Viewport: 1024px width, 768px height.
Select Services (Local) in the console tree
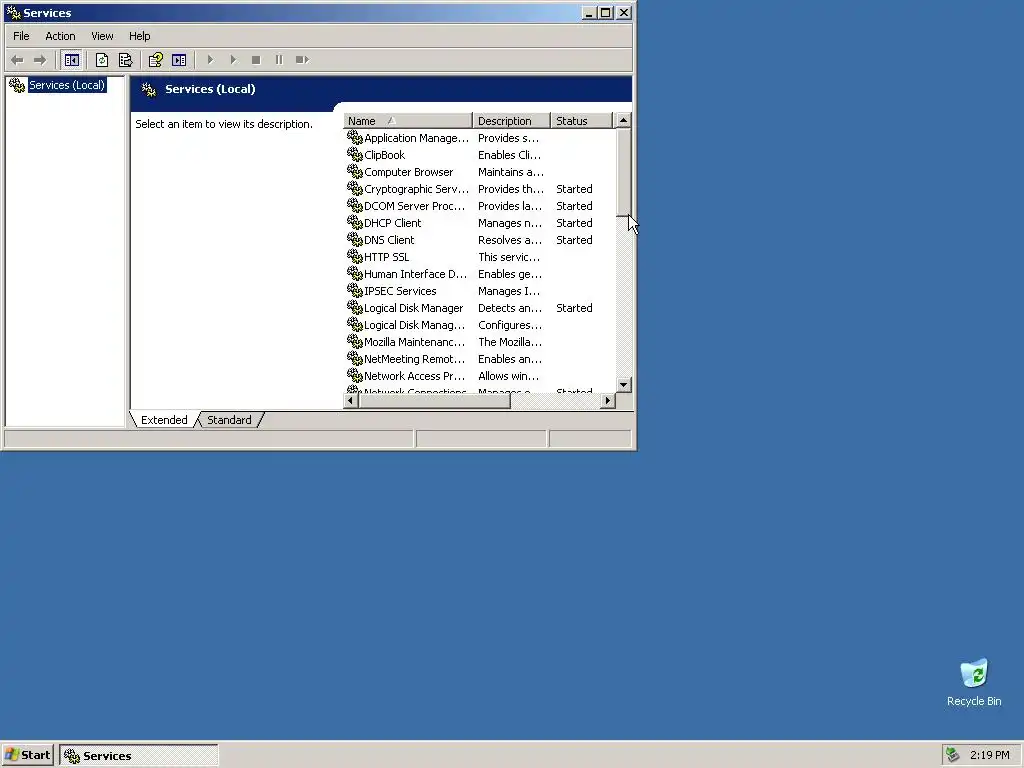[67, 85]
